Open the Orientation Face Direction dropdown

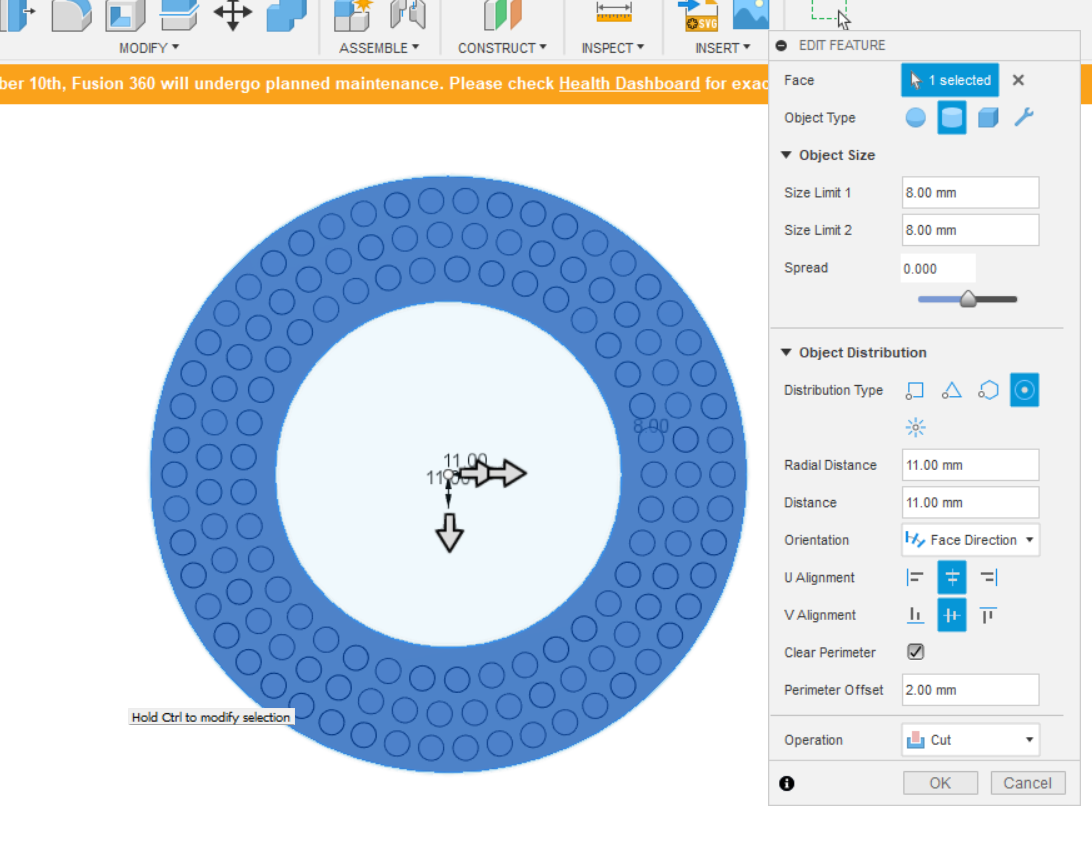pyautogui.click(x=969, y=540)
